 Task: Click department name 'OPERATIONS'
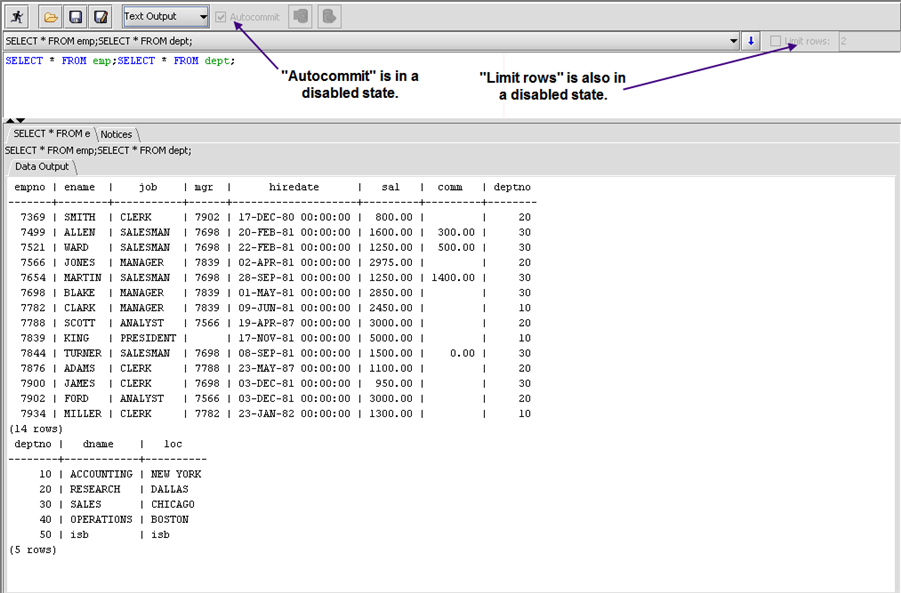pos(101,519)
